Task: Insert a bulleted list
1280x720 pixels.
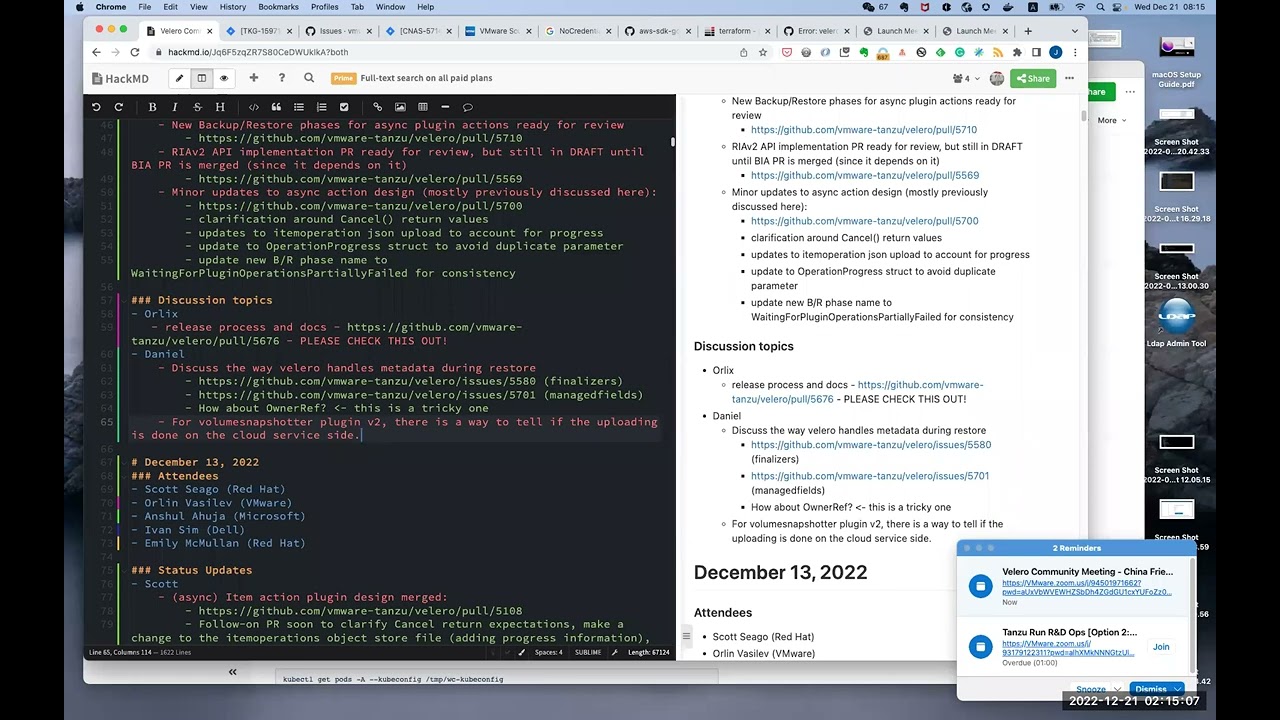Action: click(x=299, y=107)
